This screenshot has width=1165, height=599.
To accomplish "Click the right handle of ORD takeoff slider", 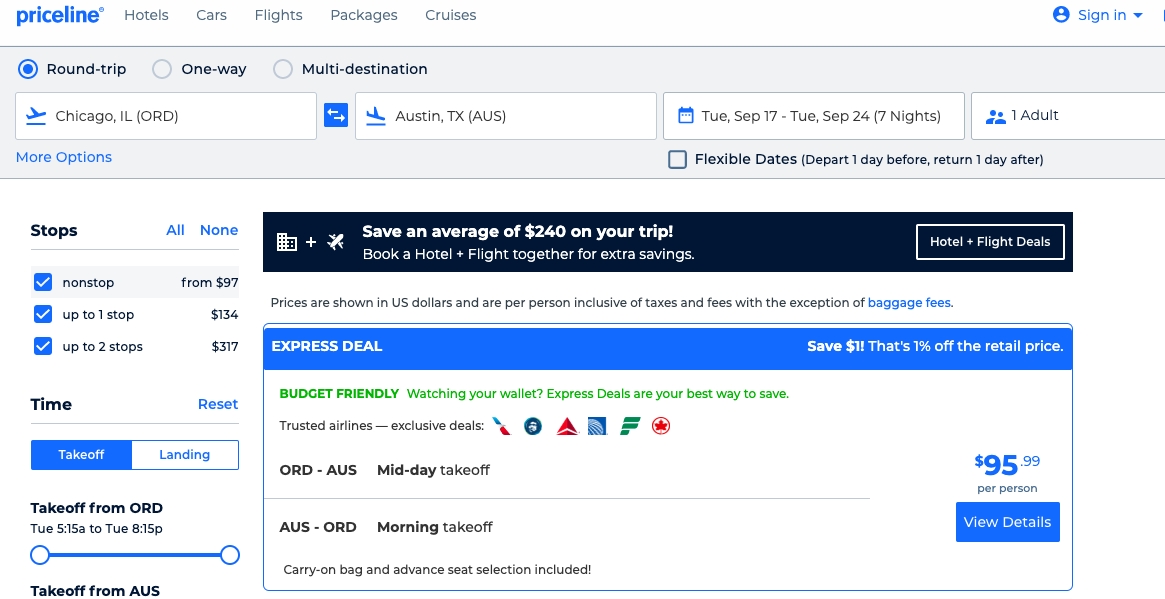I will point(230,555).
